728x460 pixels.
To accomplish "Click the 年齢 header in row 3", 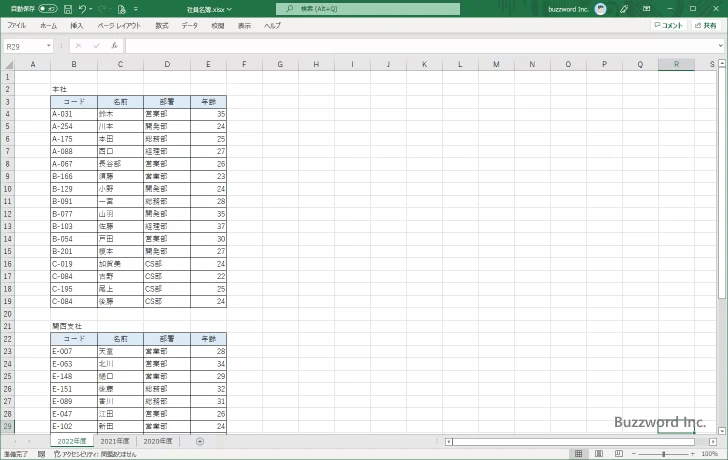I will (x=208, y=102).
